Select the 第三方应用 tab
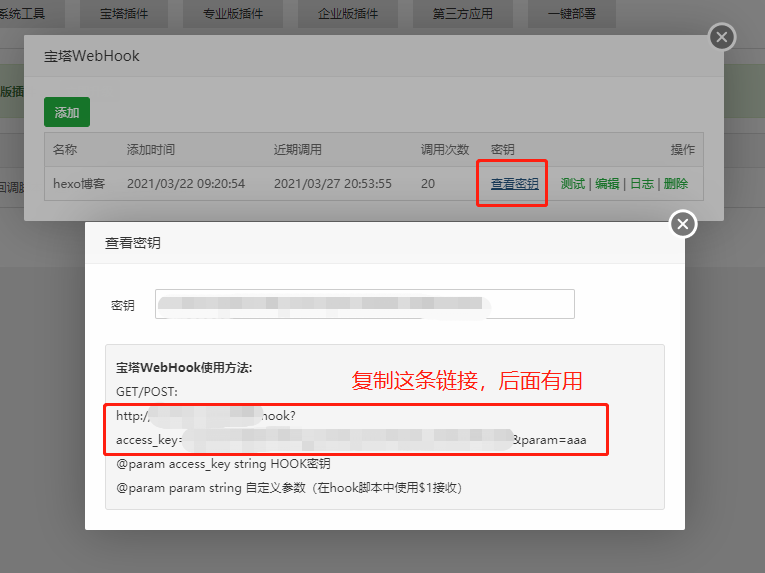 click(x=462, y=14)
